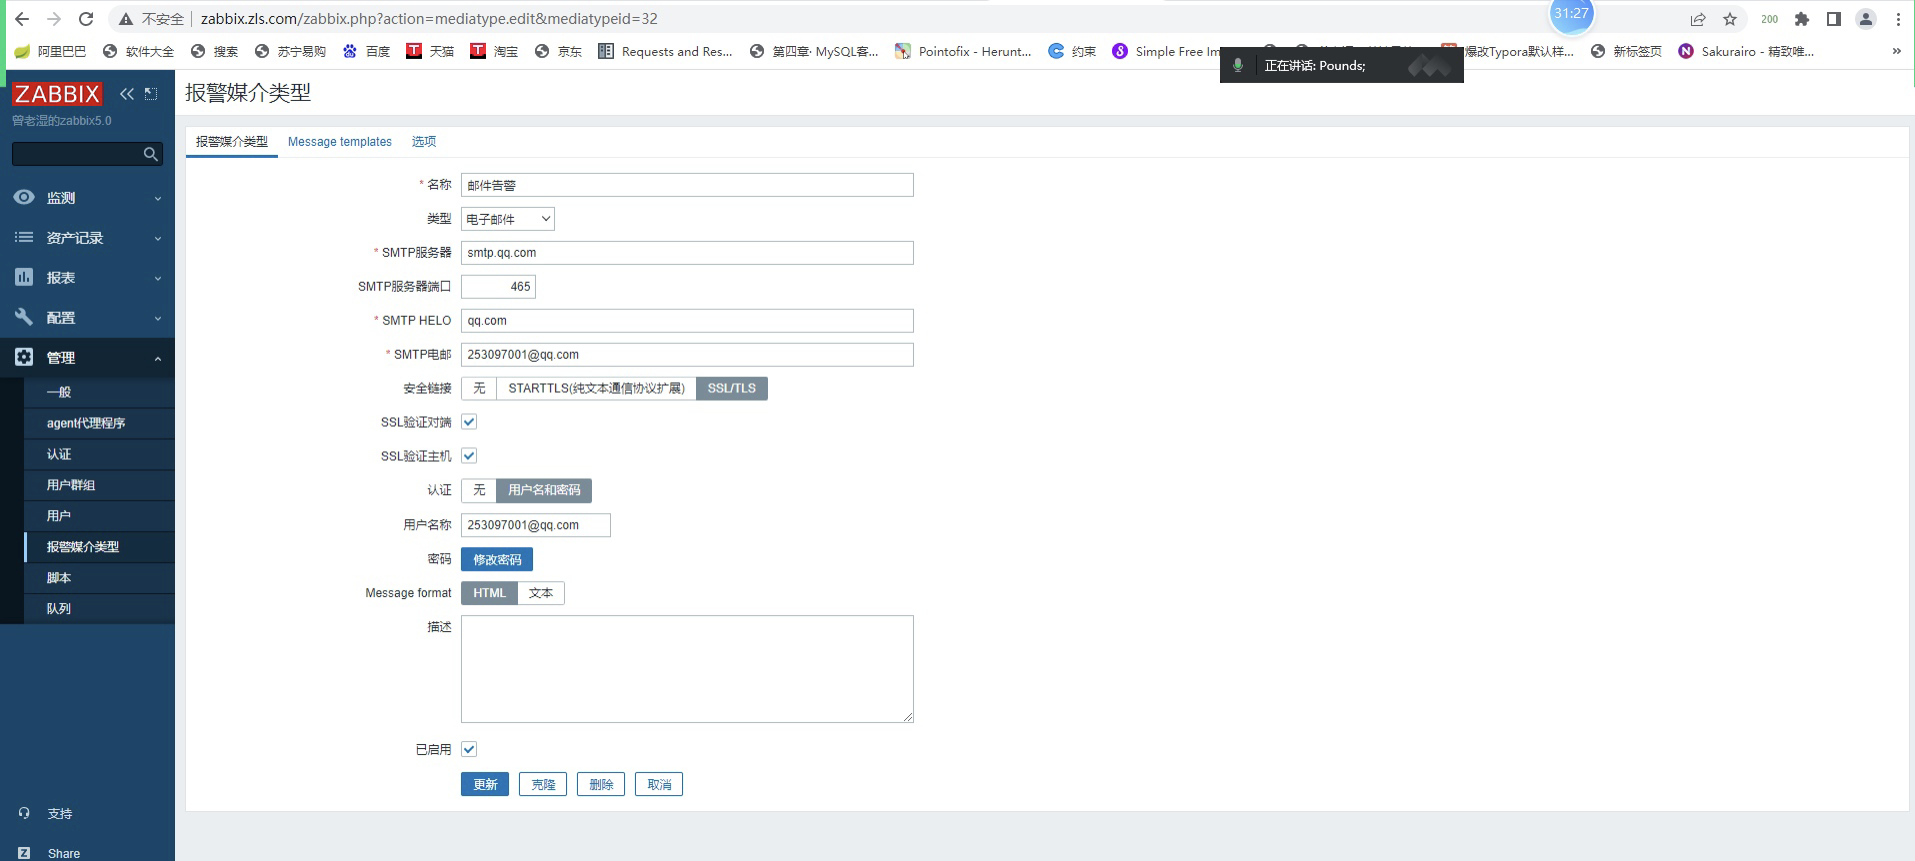The height and width of the screenshot is (861, 1915).
Task: Show more bookmarks with double chevron
Action: click(1896, 51)
